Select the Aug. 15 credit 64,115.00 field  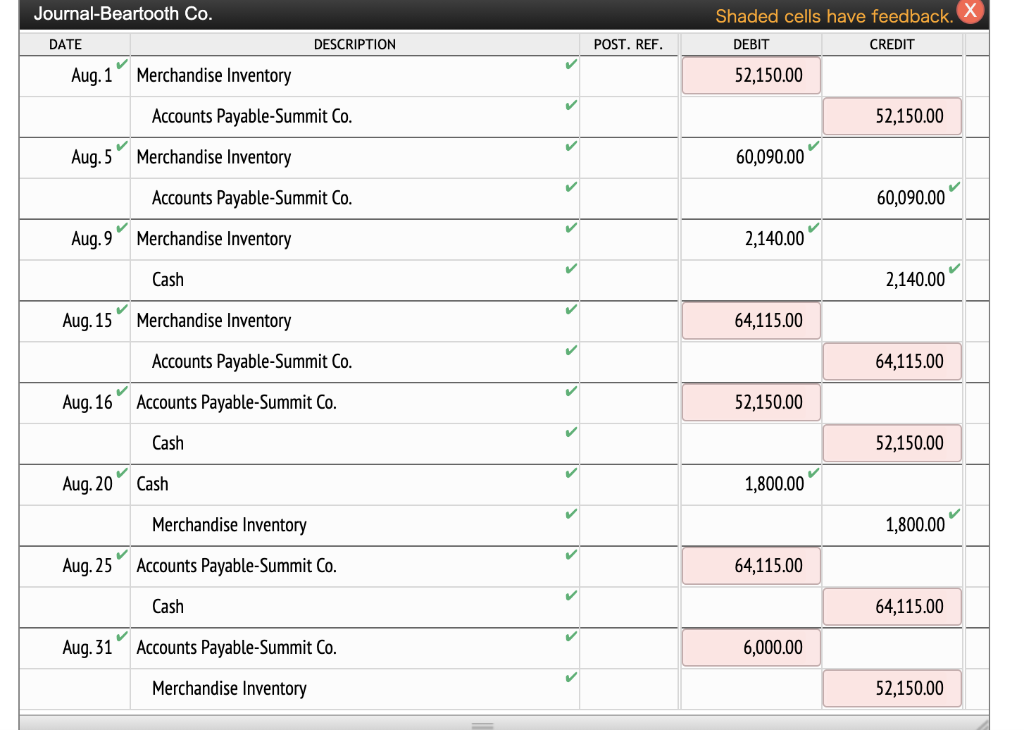[x=892, y=362]
